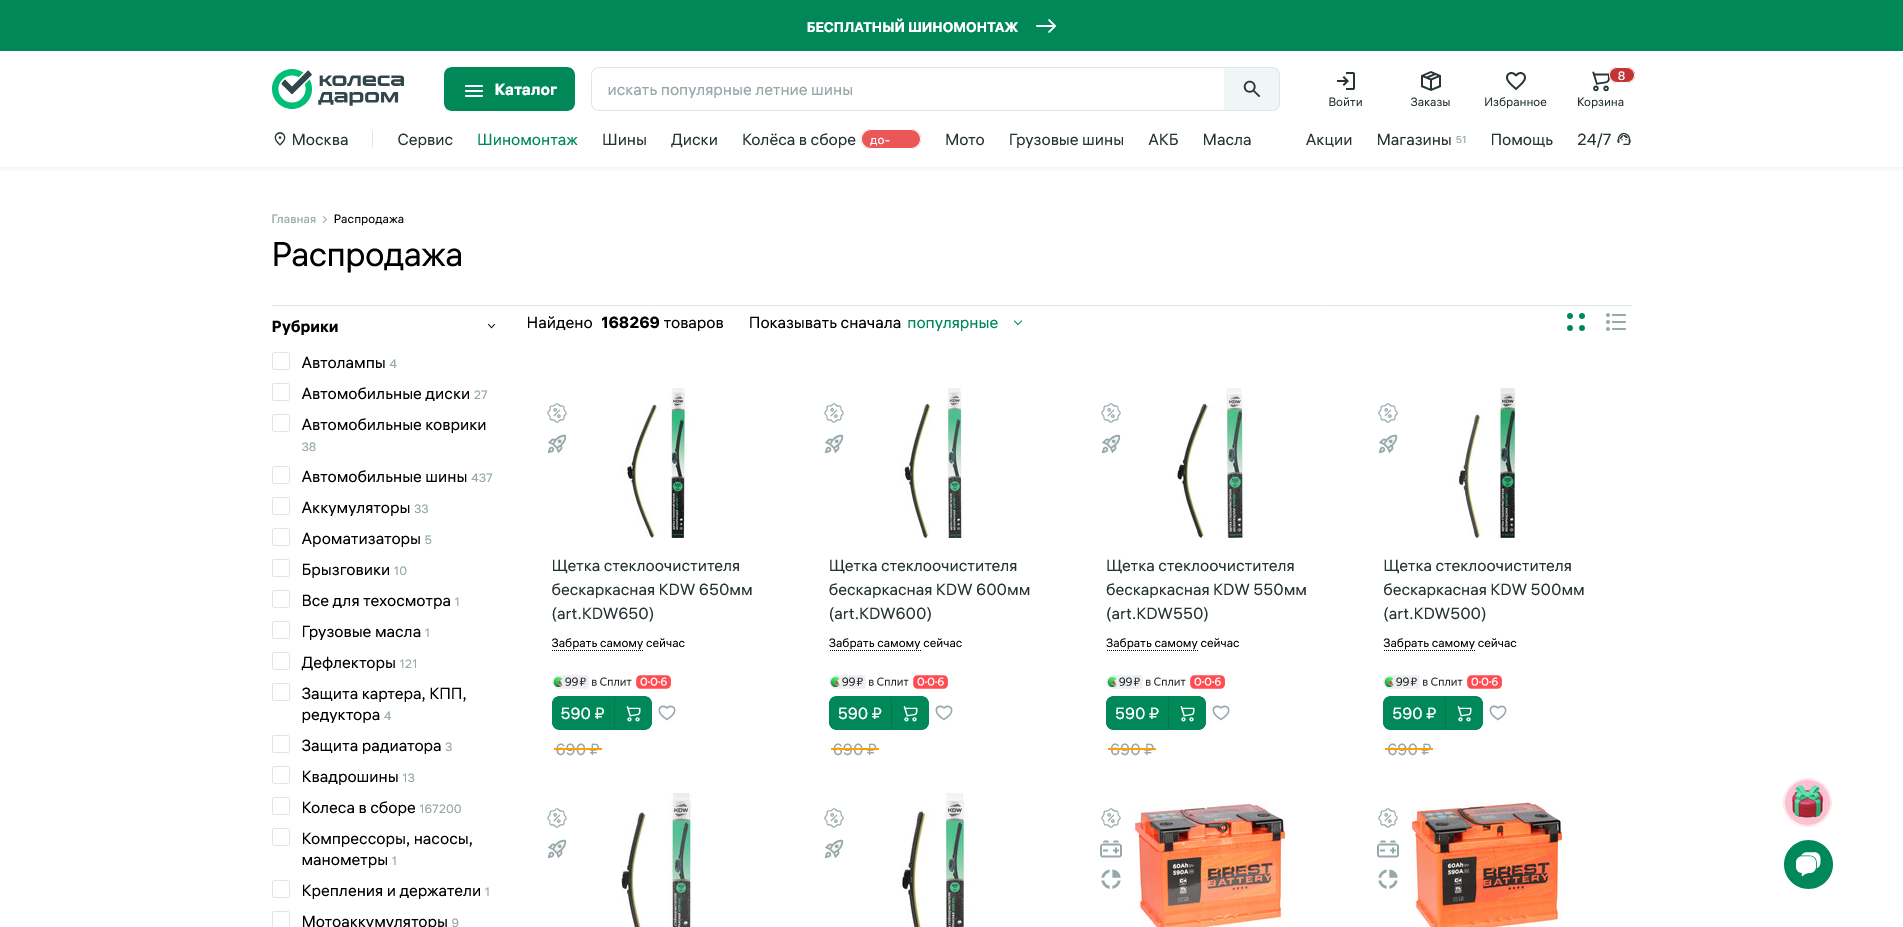Click in the tire search field
This screenshot has height=927, width=1903.
(907, 89)
